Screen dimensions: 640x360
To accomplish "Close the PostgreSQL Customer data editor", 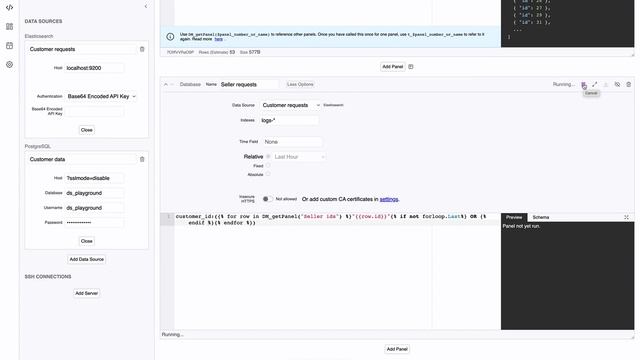I will pos(87,241).
